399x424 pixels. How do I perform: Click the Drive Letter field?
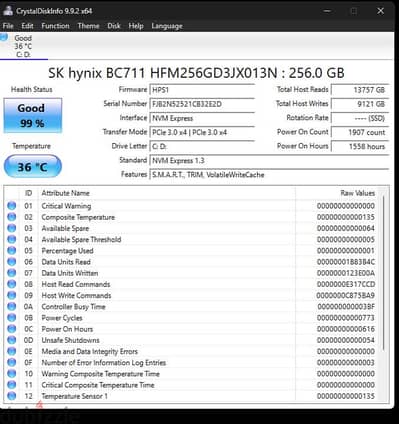pyautogui.click(x=202, y=146)
